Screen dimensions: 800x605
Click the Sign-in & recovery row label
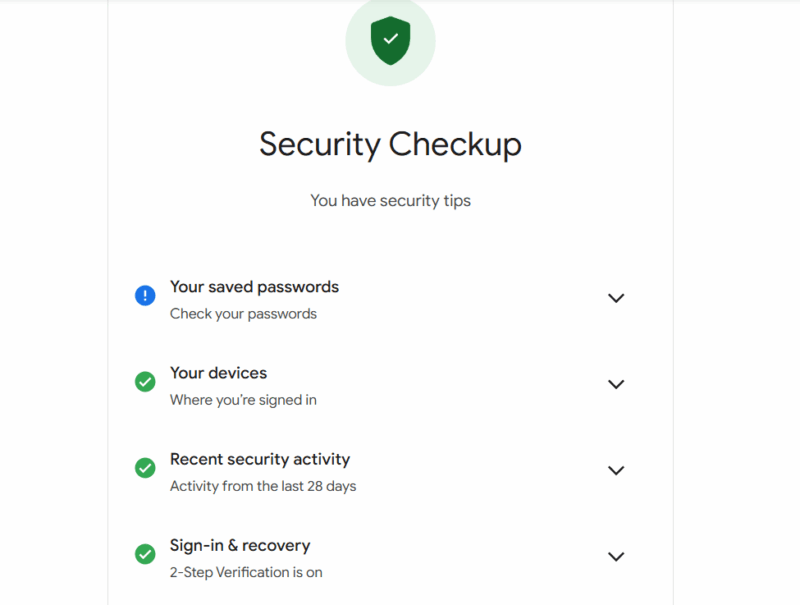pos(240,545)
